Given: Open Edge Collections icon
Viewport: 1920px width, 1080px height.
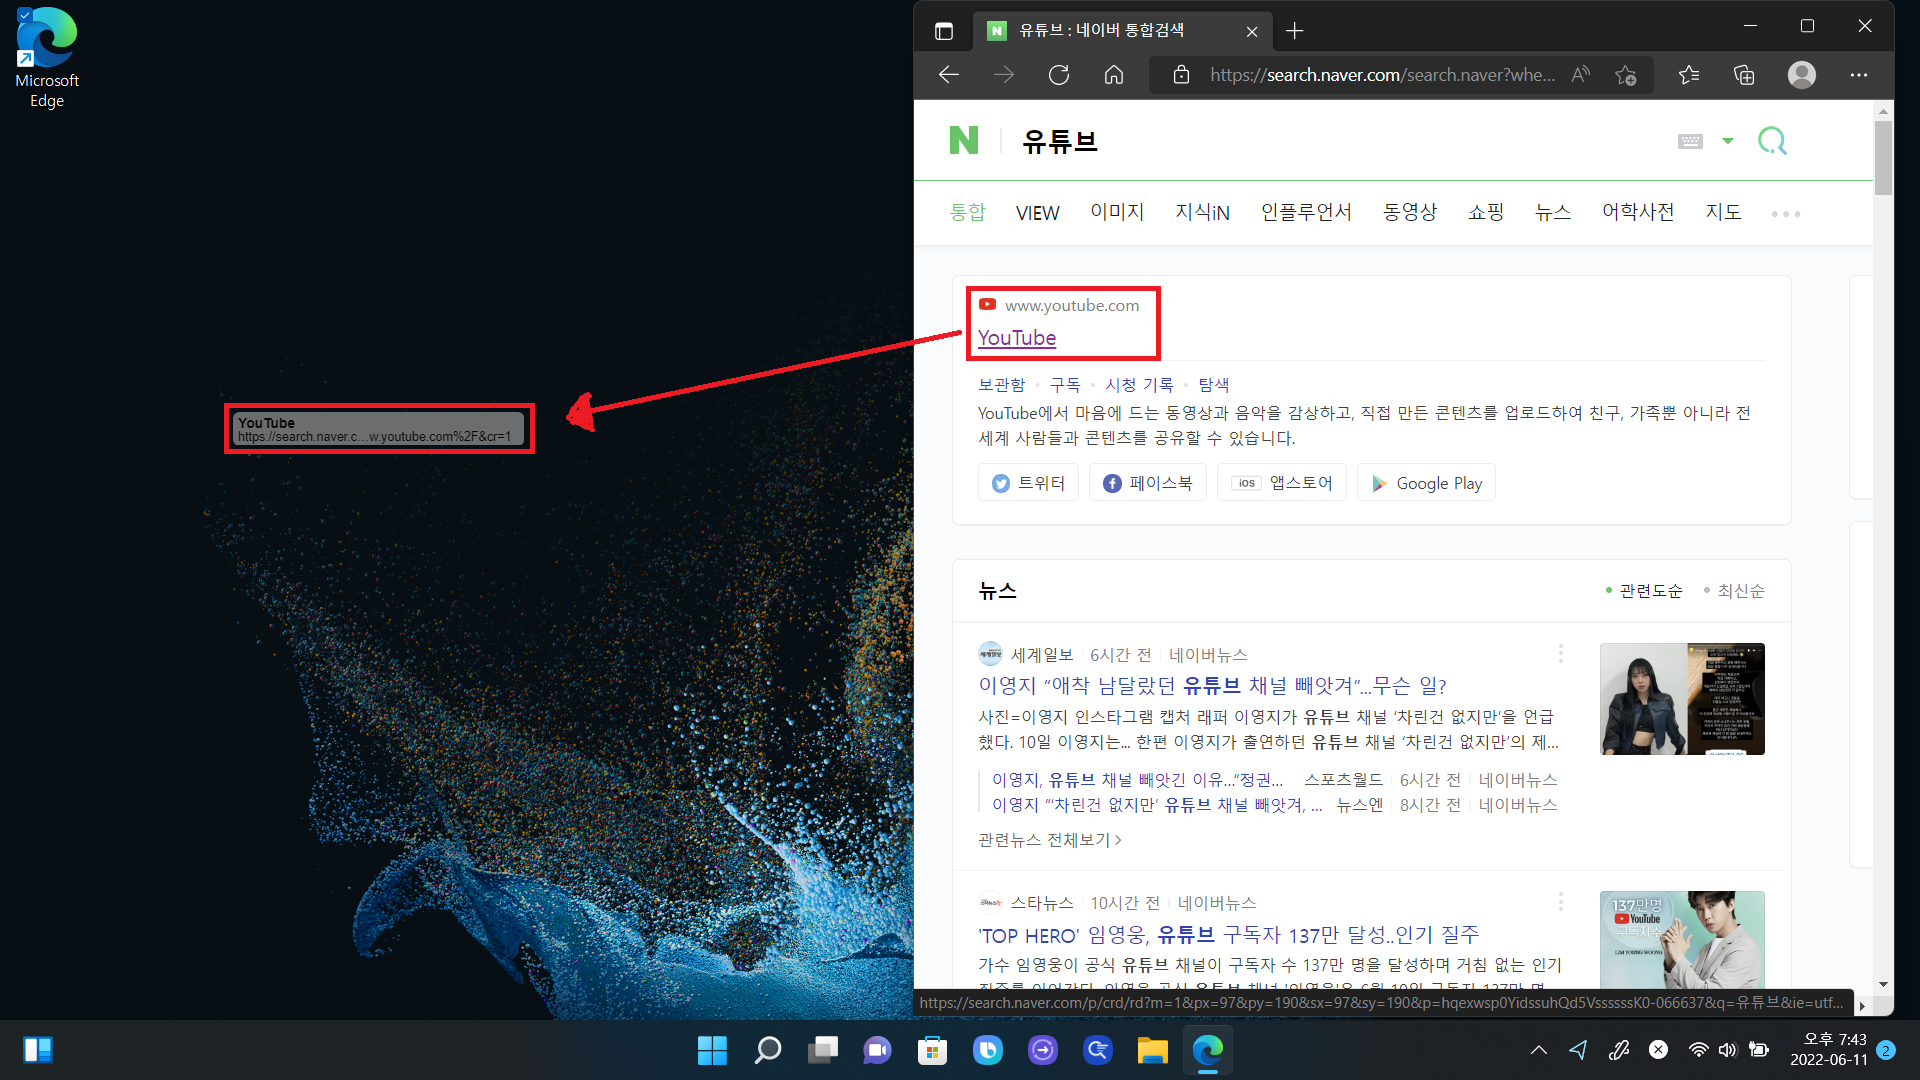Looking at the screenshot, I should (x=1744, y=75).
